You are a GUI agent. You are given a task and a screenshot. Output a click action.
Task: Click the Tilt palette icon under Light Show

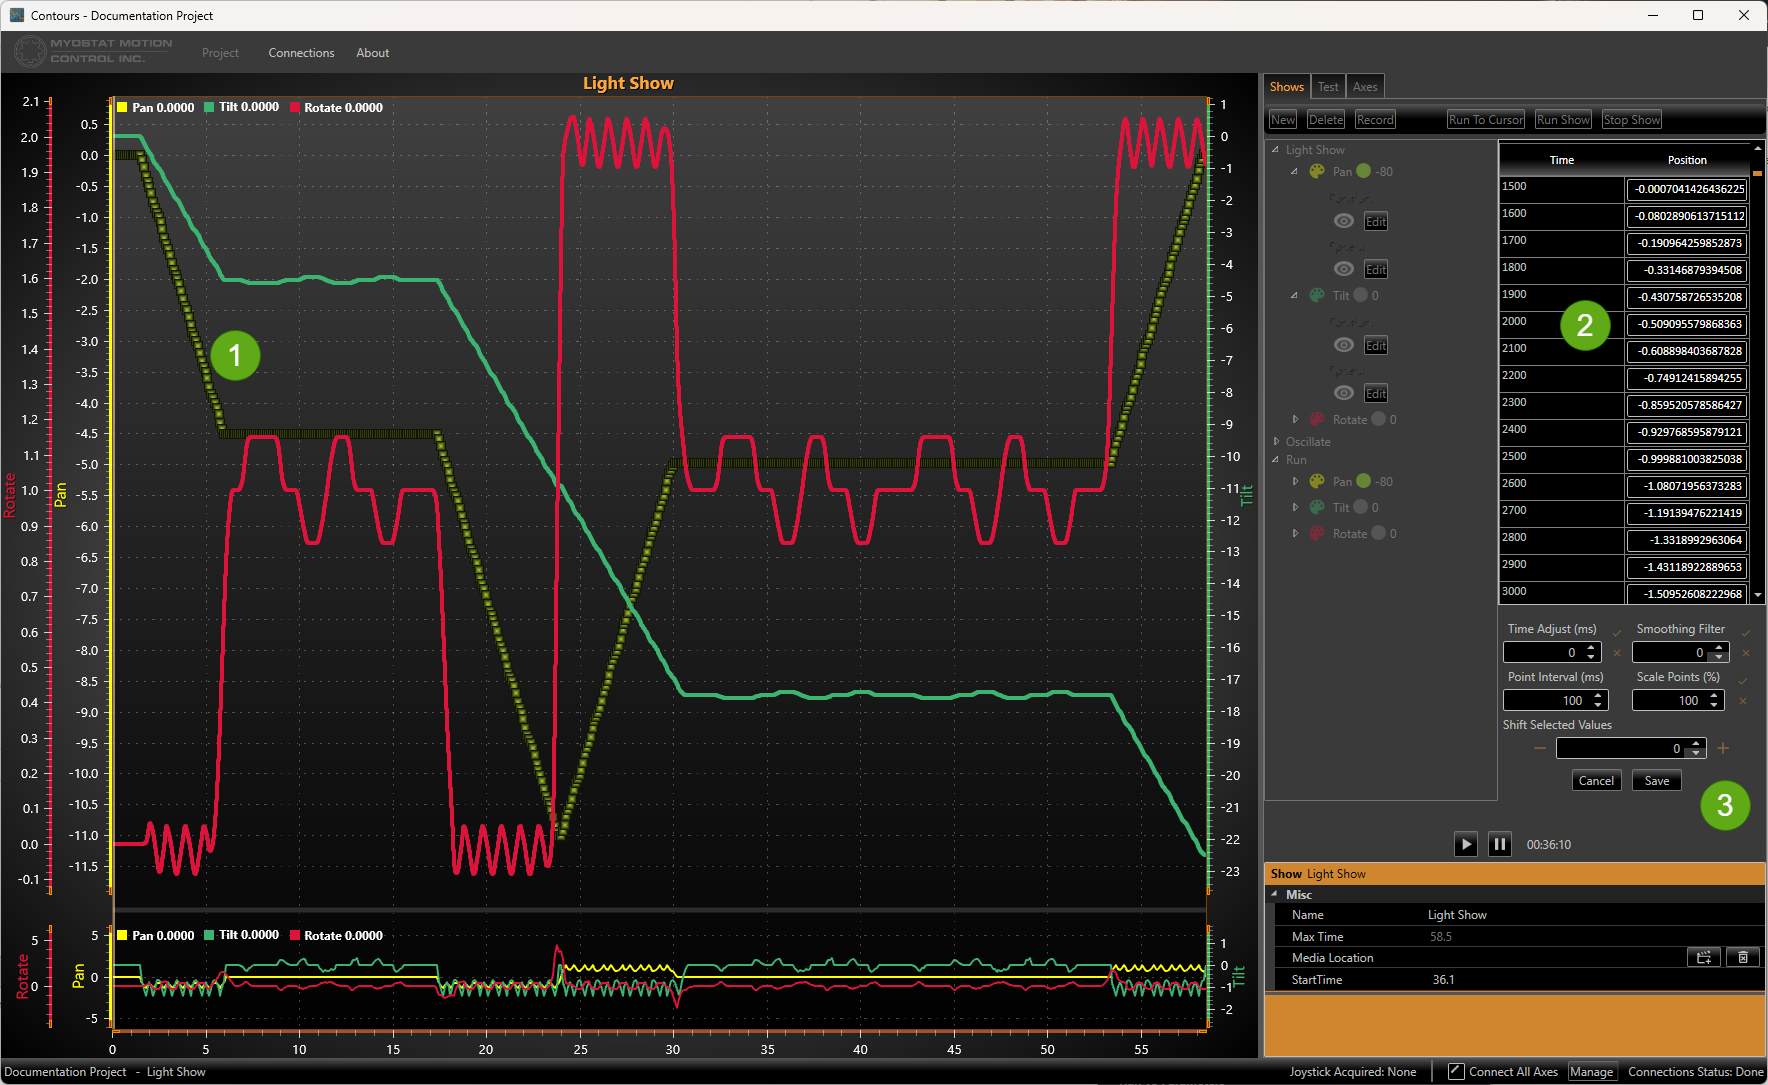pyautogui.click(x=1317, y=295)
